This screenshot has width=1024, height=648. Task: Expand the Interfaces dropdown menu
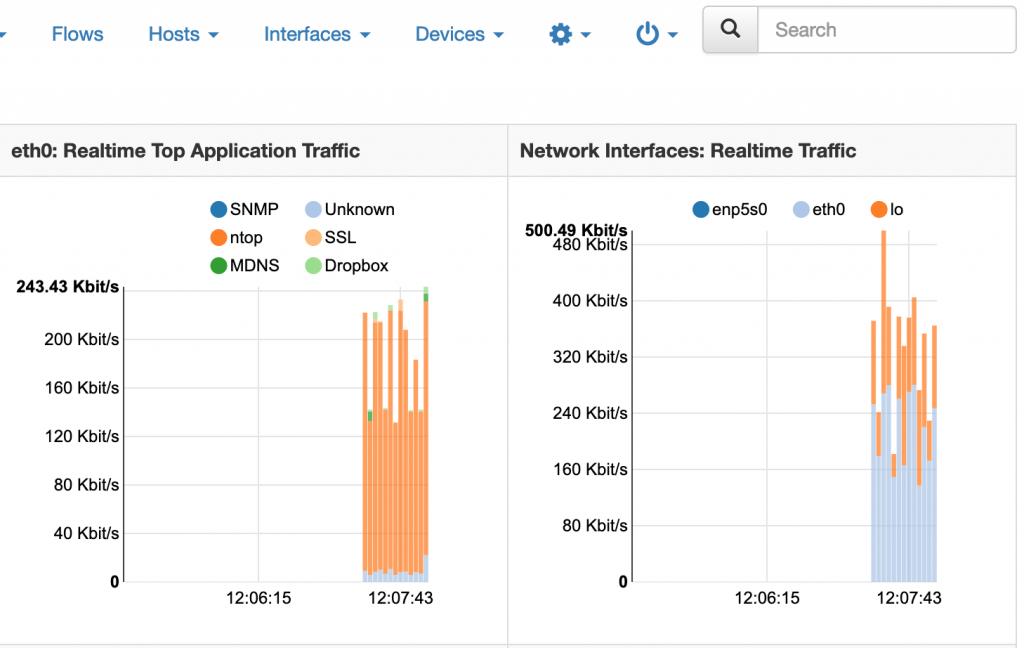pos(317,34)
